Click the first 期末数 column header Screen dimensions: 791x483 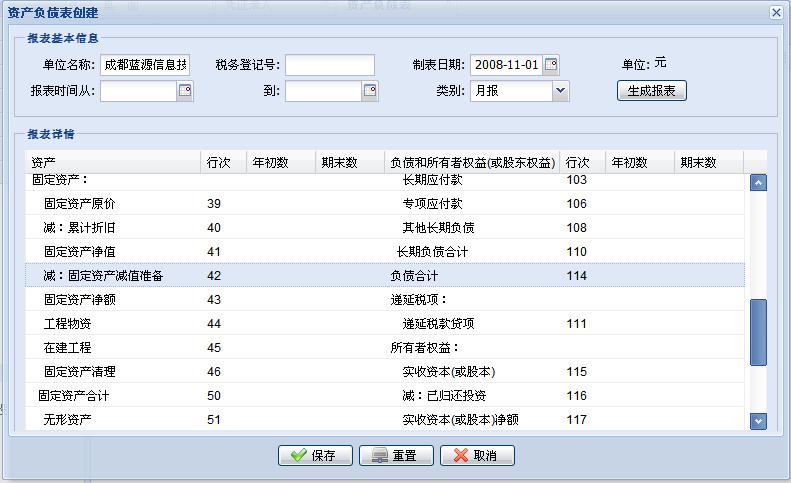pos(350,163)
